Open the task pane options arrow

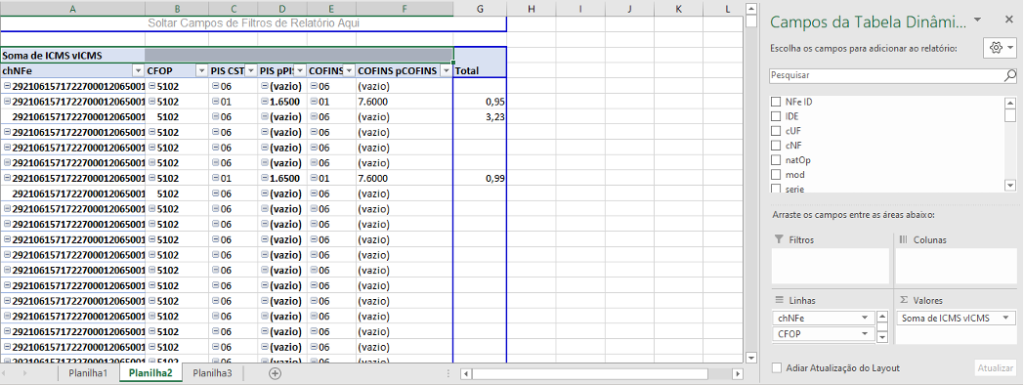[977, 20]
